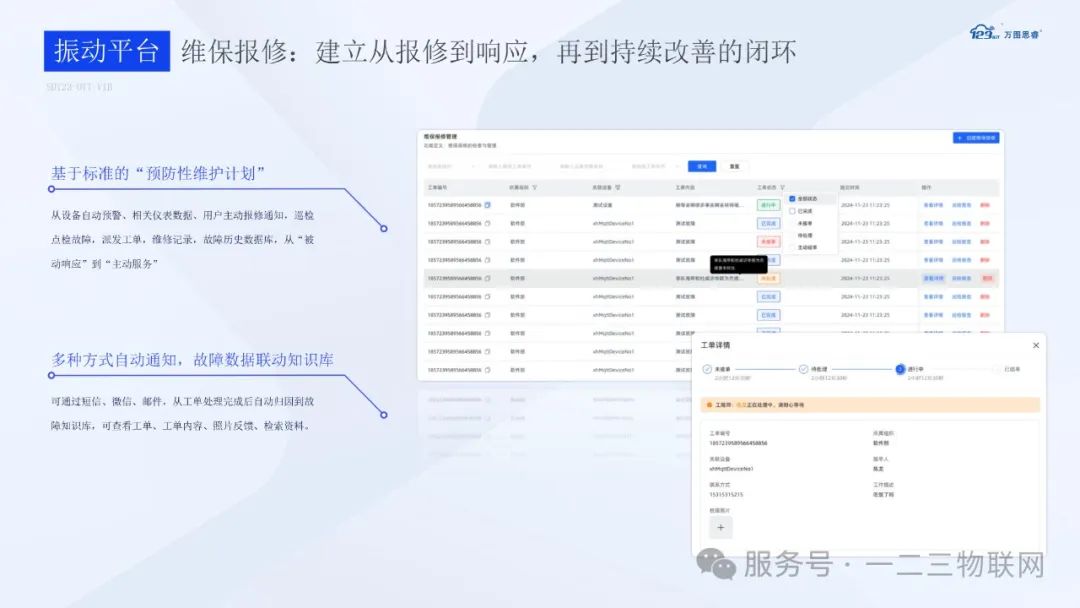Open highlighted 查看详情 button in the orange-status row
This screenshot has width=1080, height=608.
point(933,278)
